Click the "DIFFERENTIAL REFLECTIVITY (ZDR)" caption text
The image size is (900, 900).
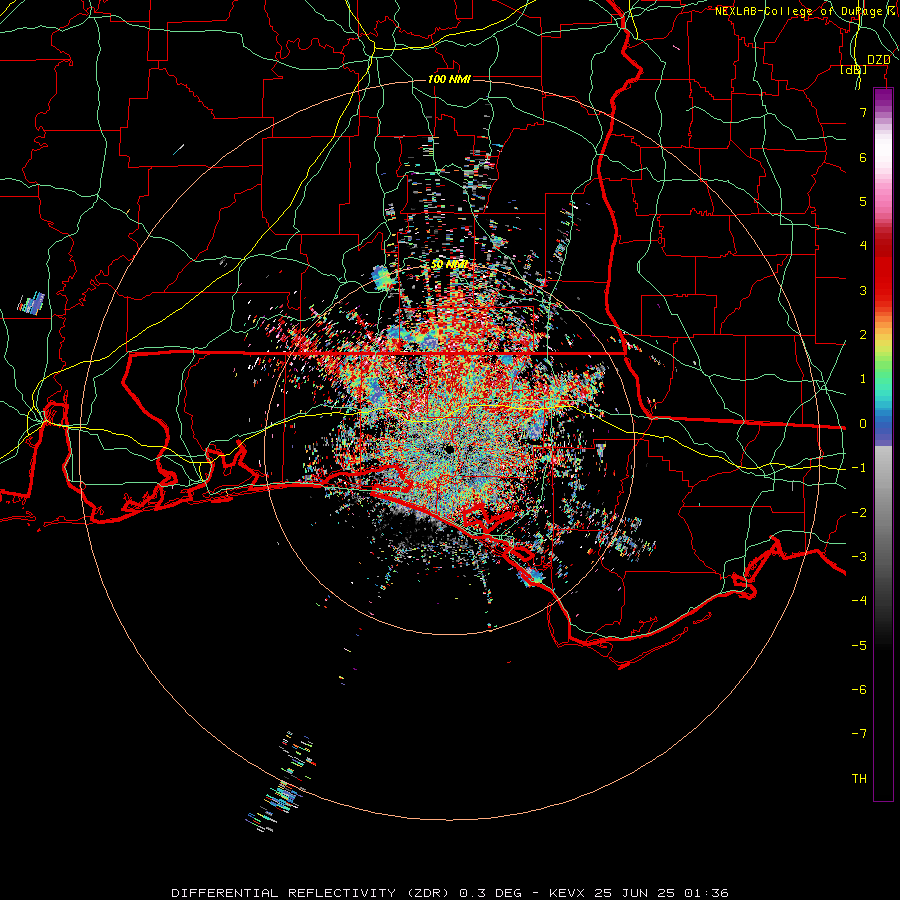(x=310, y=893)
